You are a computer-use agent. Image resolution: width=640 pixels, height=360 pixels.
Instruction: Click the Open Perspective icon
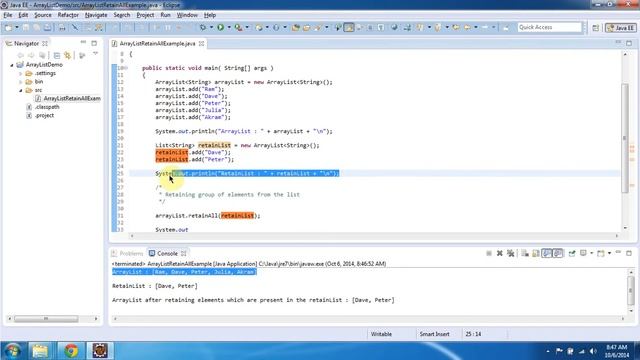click(x=596, y=28)
